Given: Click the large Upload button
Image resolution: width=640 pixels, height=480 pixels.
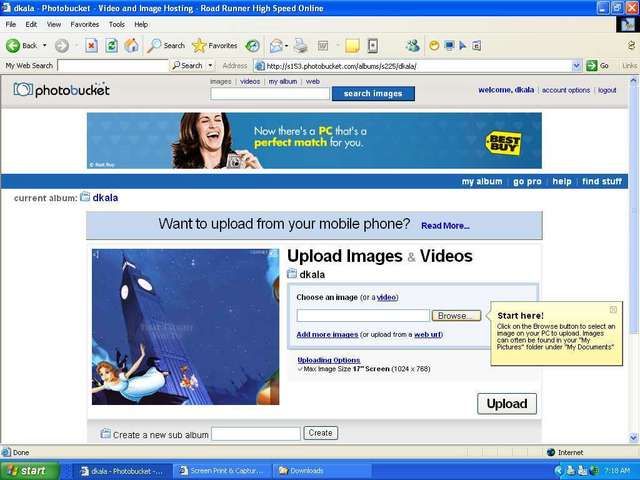Looking at the screenshot, I should 507,404.
